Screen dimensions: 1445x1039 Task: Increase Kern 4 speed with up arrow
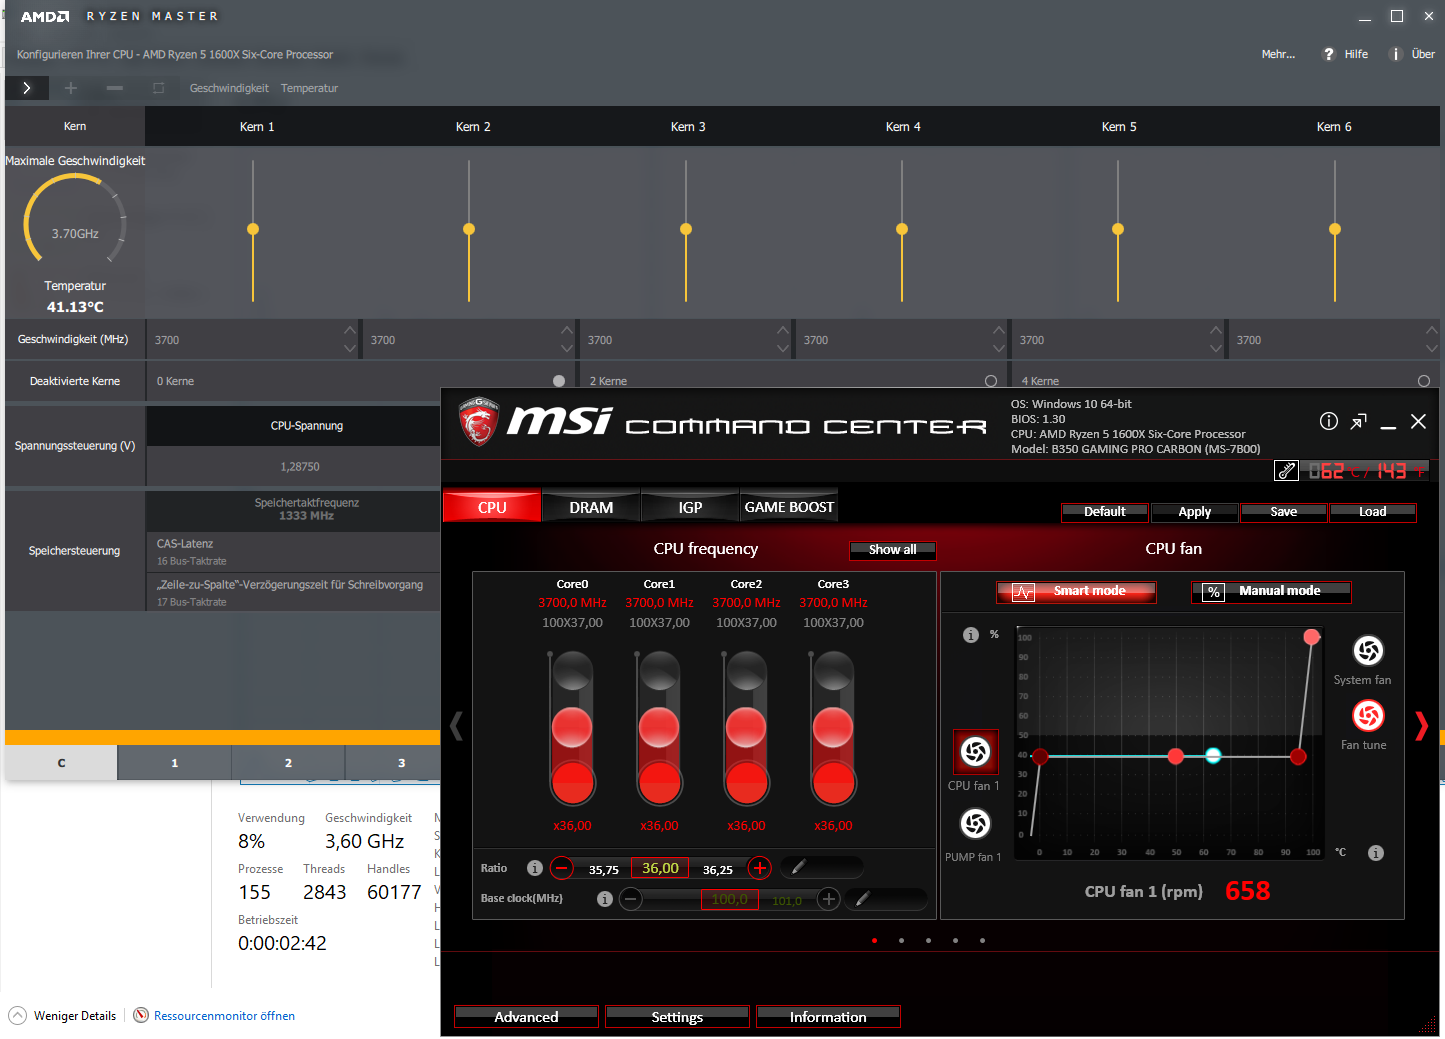[999, 330]
